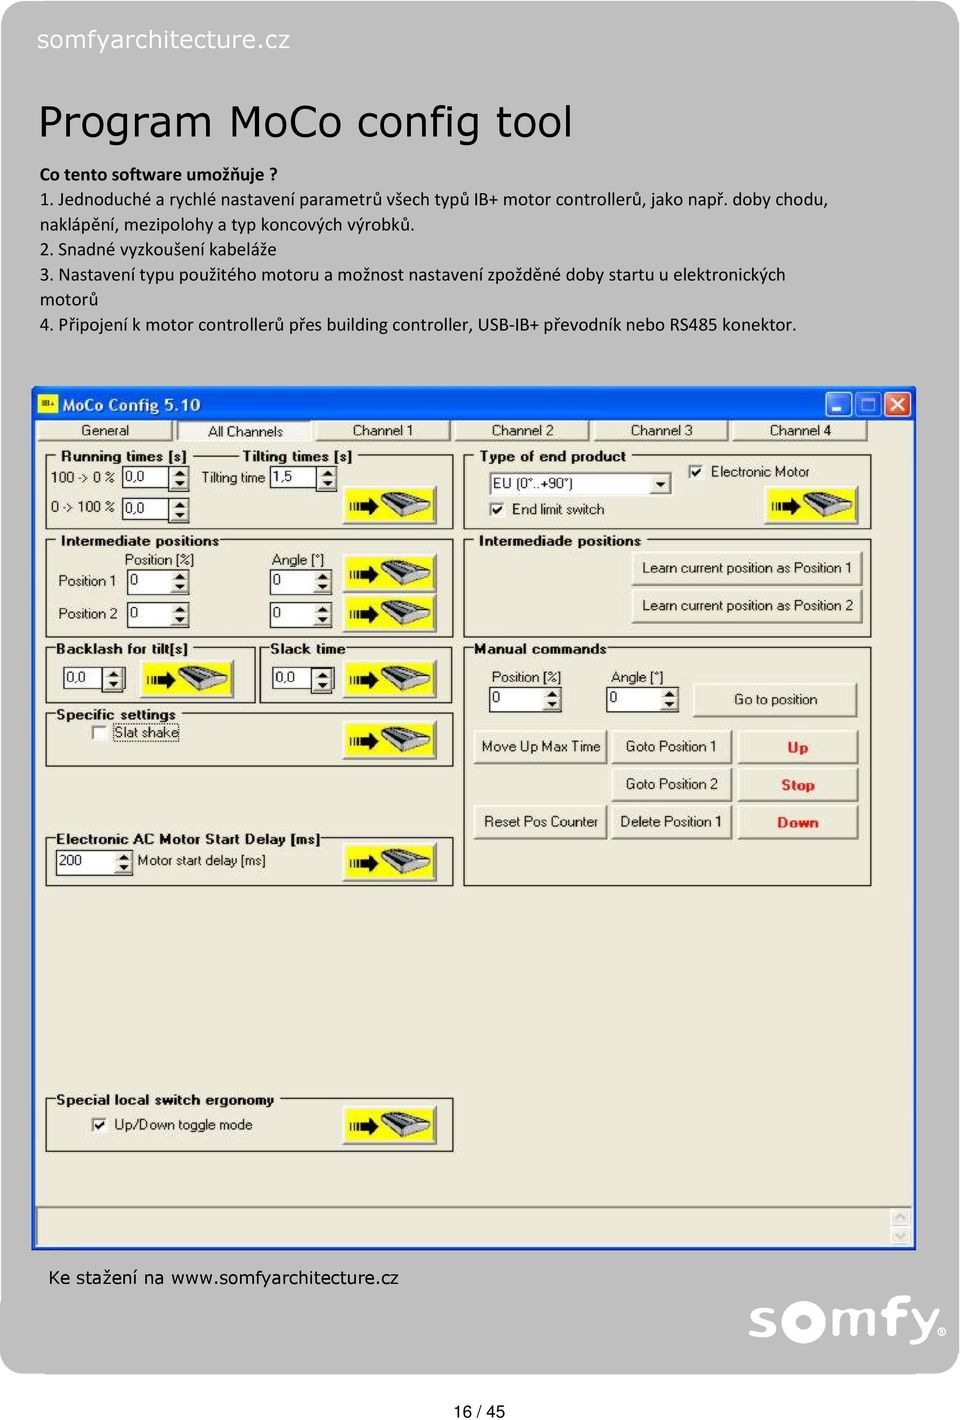Focus the Tilting time value field
This screenshot has width=960, height=1420.
tap(295, 478)
